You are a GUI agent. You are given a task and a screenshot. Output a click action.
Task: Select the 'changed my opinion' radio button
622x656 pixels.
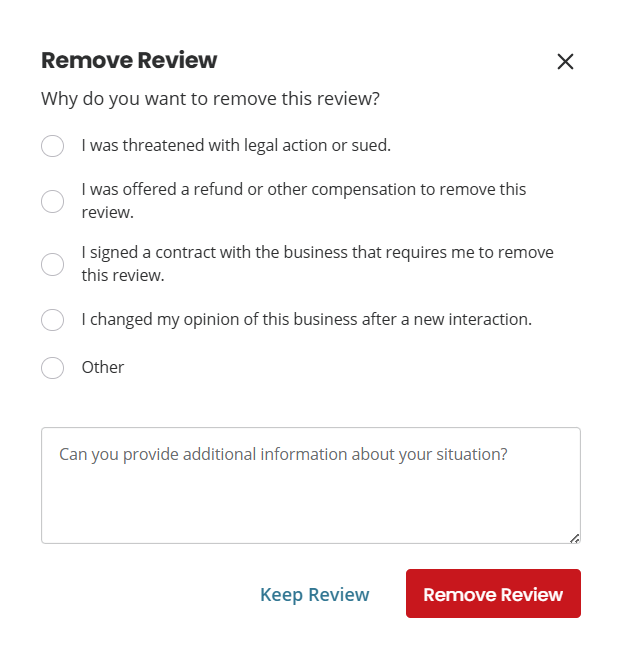(x=52, y=320)
